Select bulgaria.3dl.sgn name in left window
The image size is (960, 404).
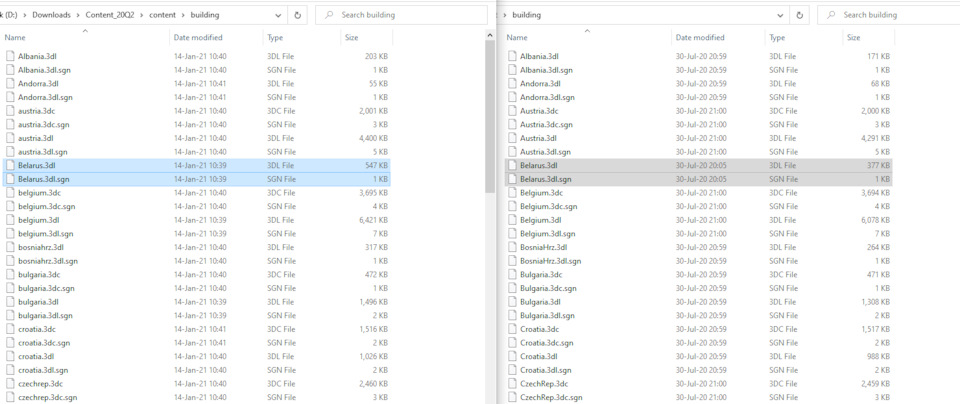(45, 315)
